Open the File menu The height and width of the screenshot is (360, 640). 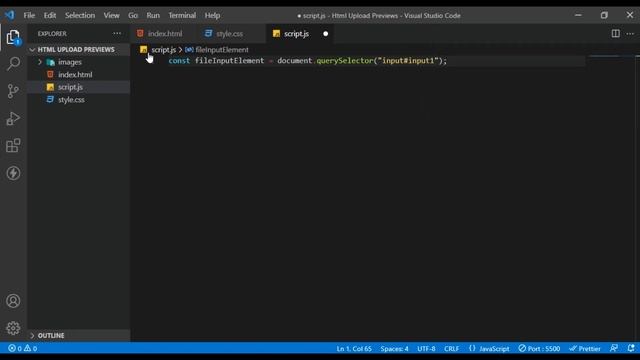pos(29,15)
